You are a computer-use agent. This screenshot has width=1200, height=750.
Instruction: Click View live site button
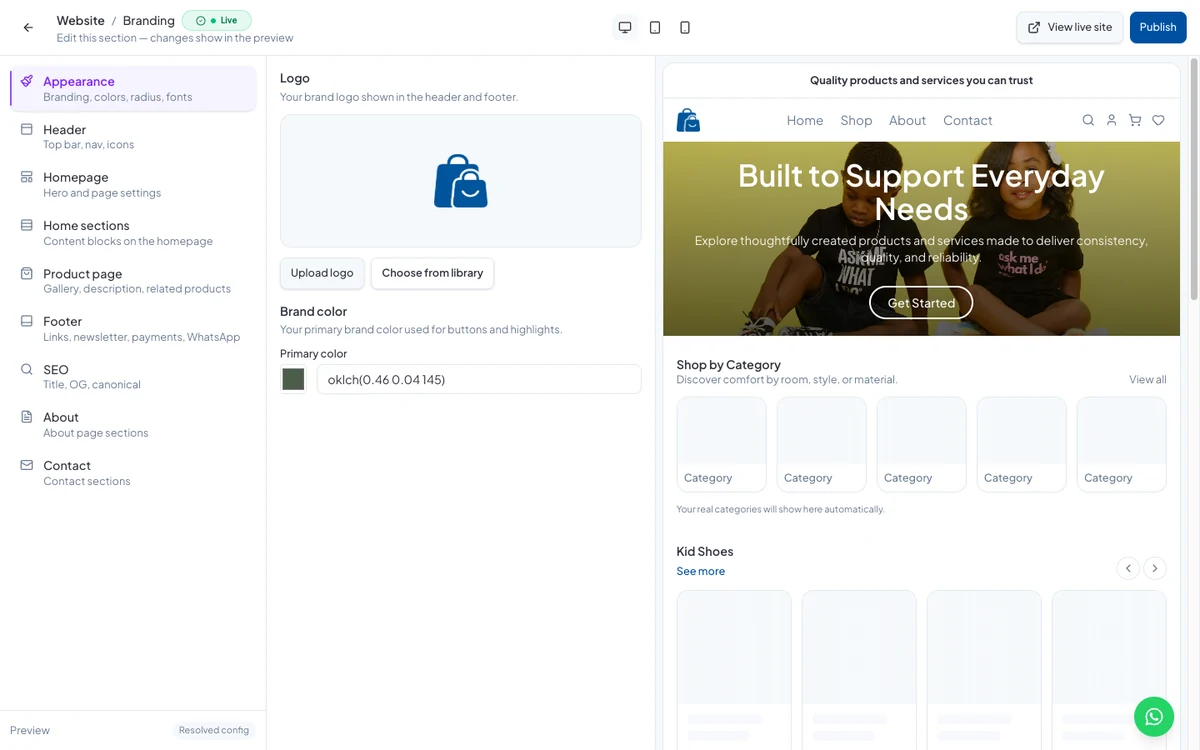pyautogui.click(x=1070, y=27)
